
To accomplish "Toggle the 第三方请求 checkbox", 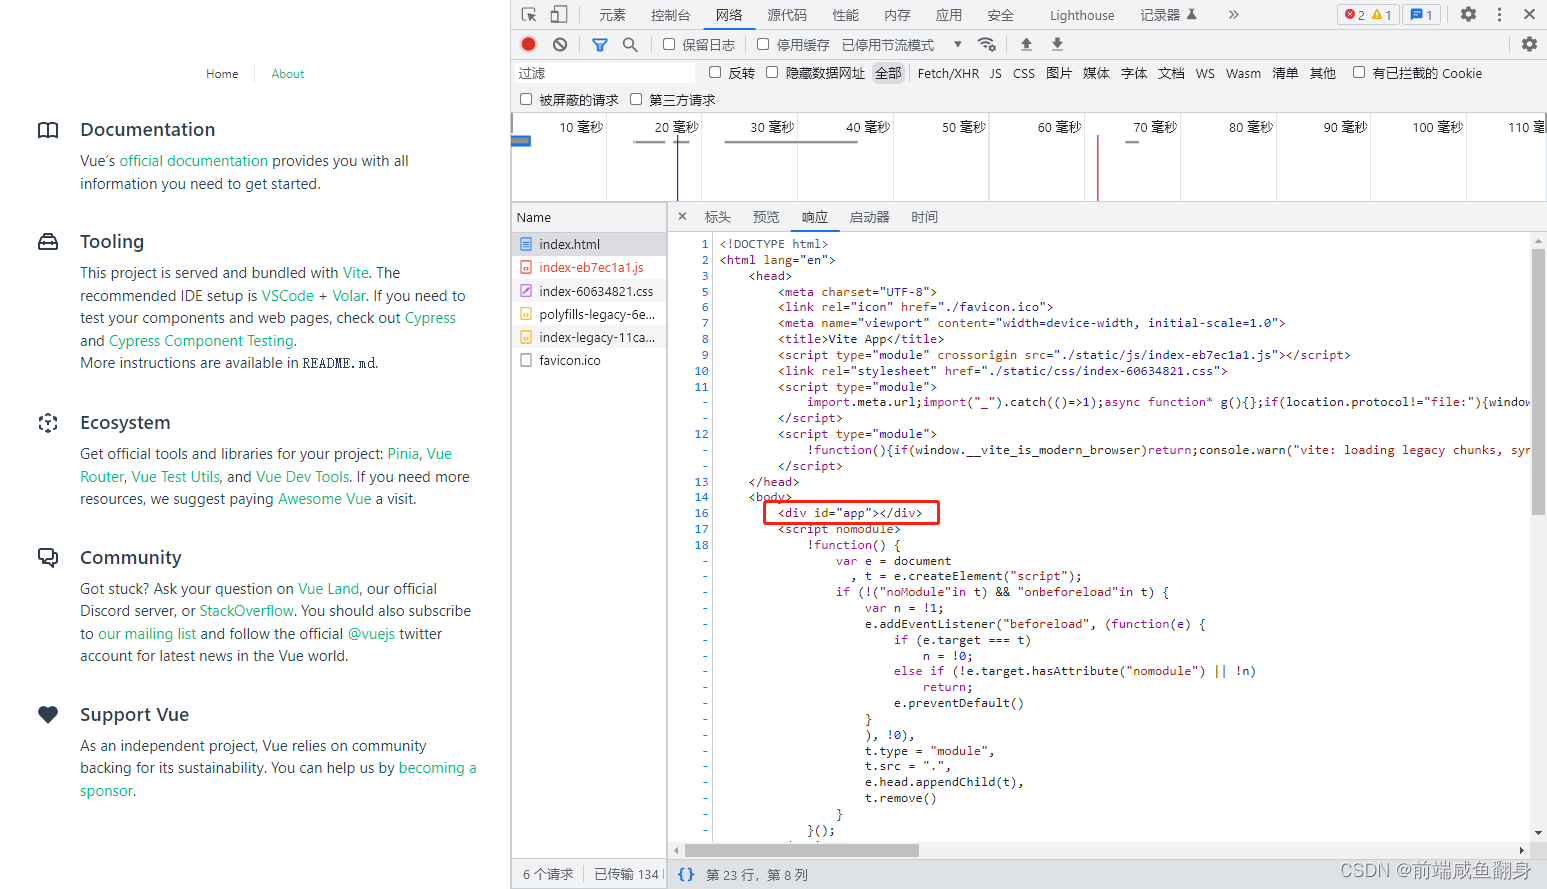I will click(636, 99).
